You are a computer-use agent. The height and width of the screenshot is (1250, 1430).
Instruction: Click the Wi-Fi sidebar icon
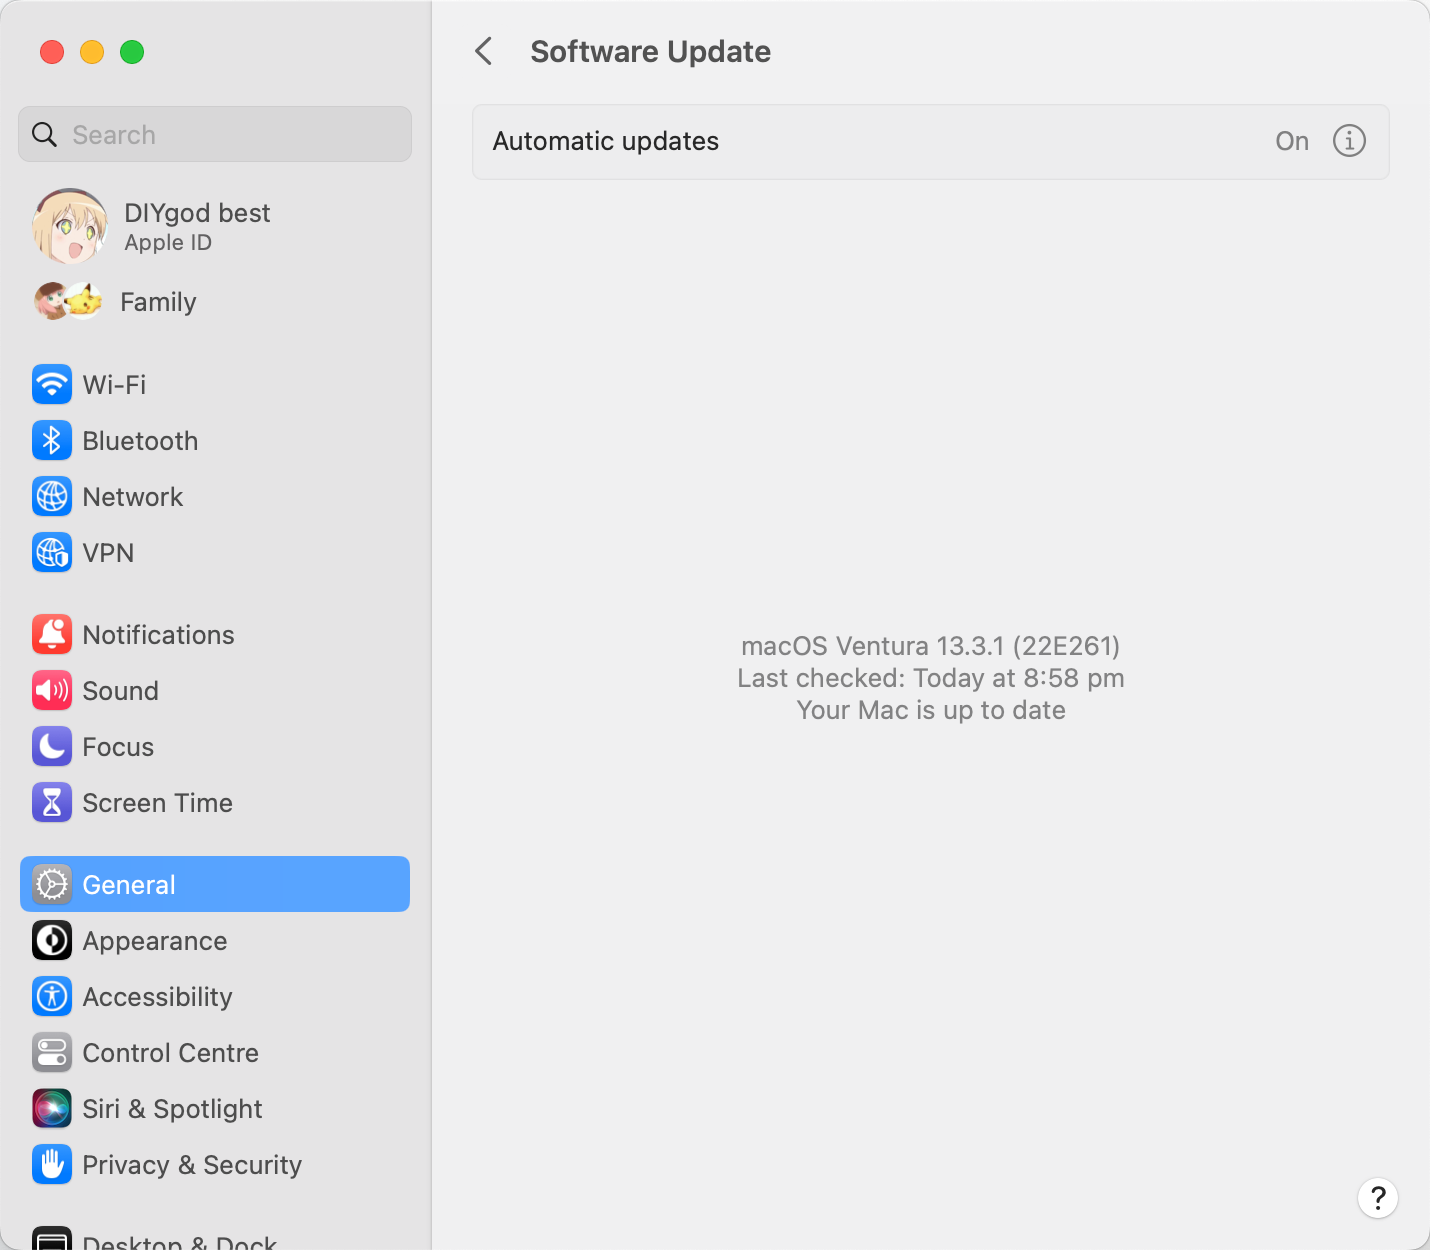coord(52,384)
